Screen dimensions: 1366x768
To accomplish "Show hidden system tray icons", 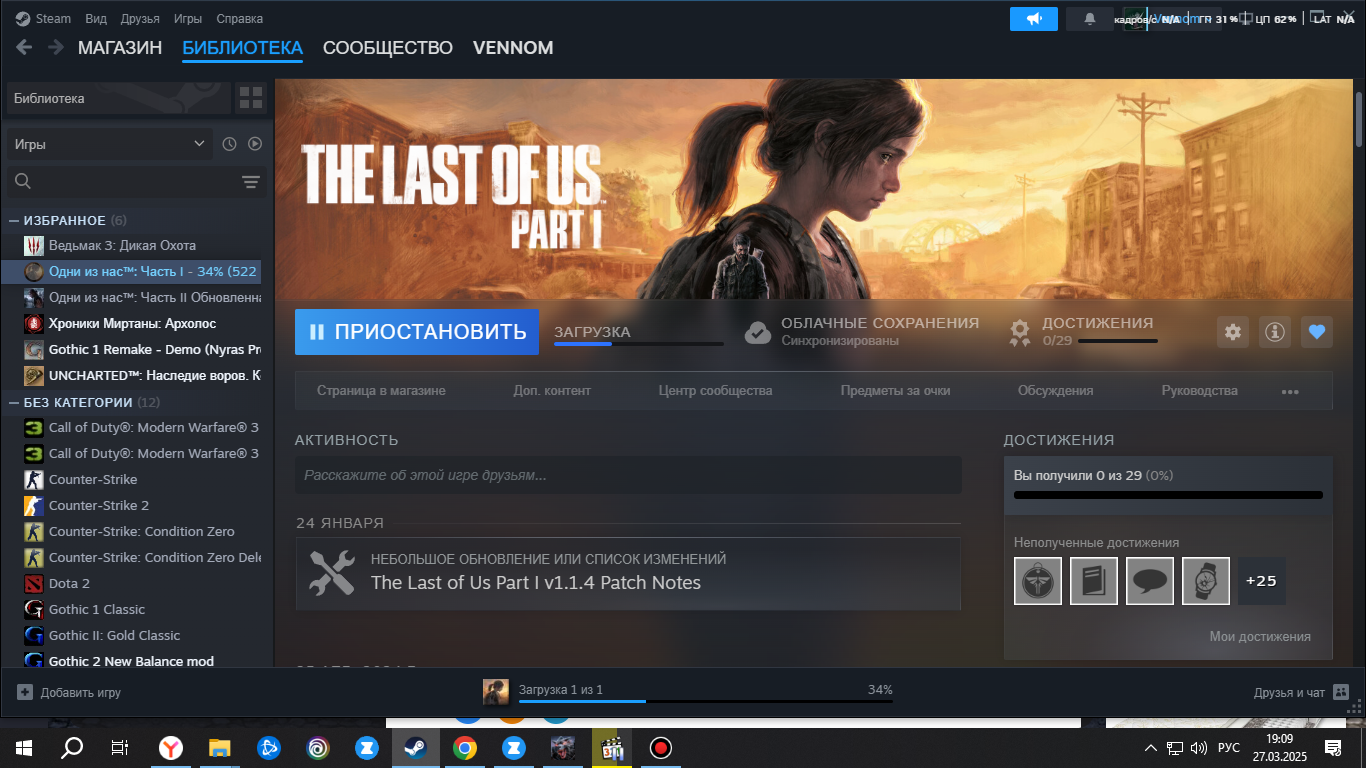I will point(1150,747).
